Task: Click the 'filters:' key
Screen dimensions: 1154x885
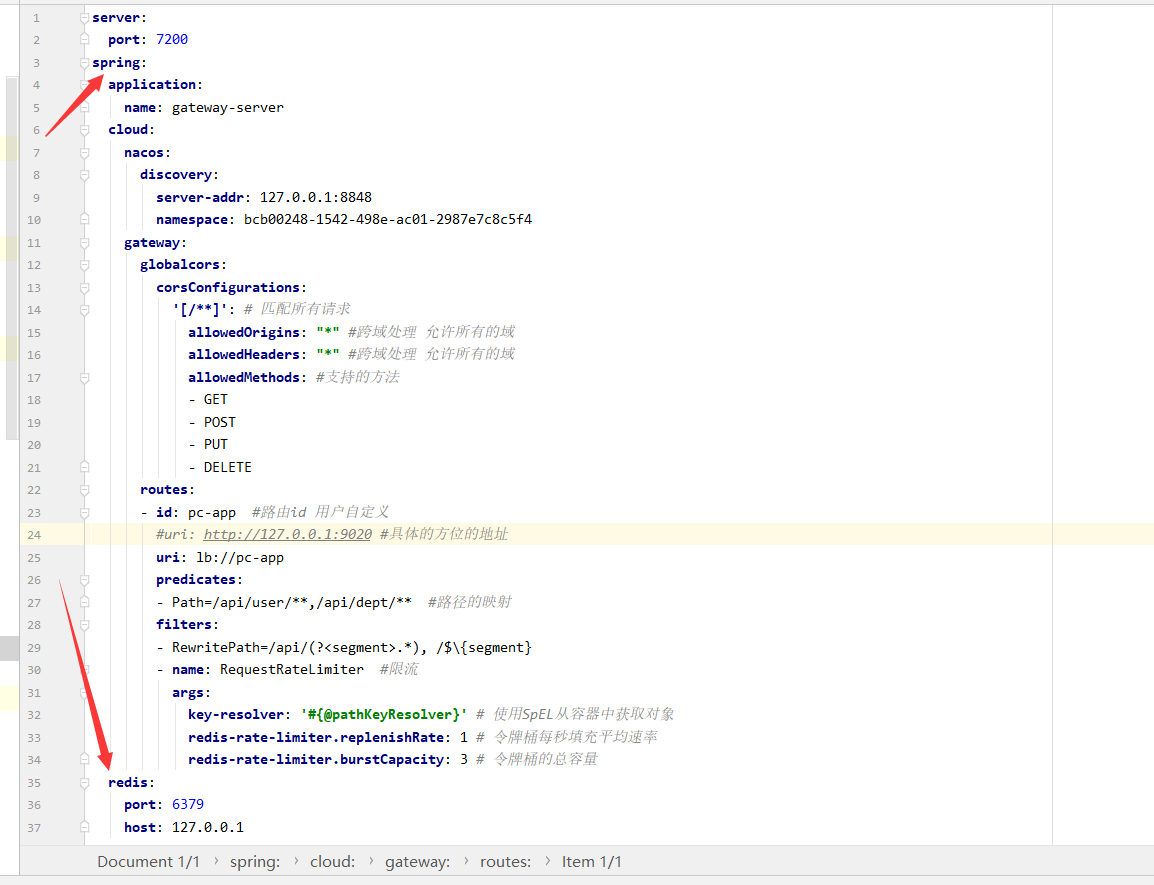Action: (187, 624)
